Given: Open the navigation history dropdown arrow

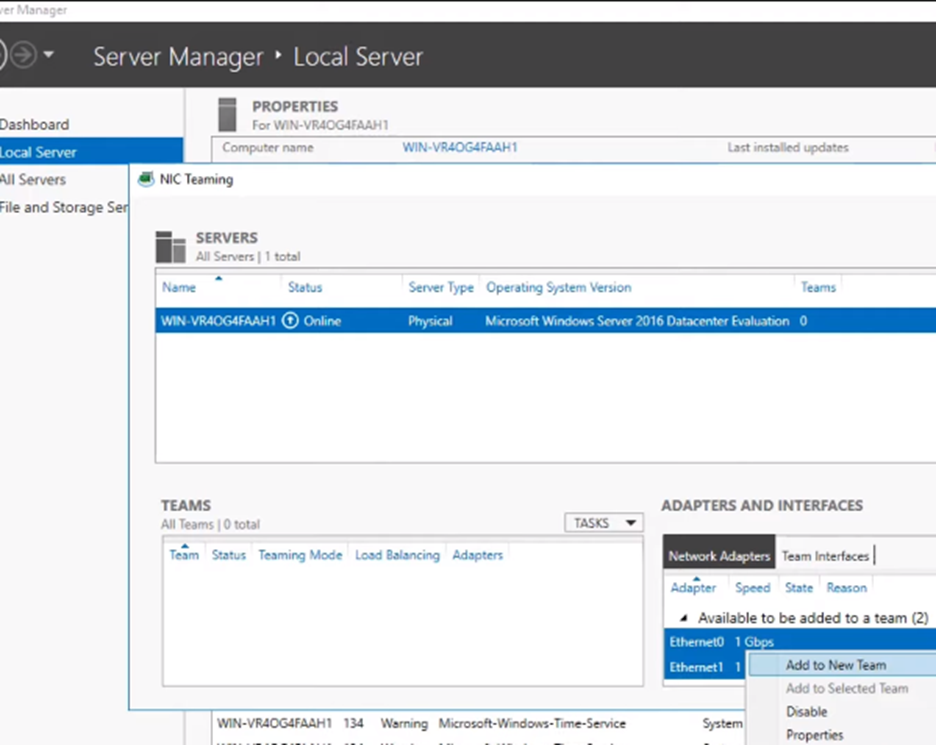Looking at the screenshot, I should click(48, 54).
